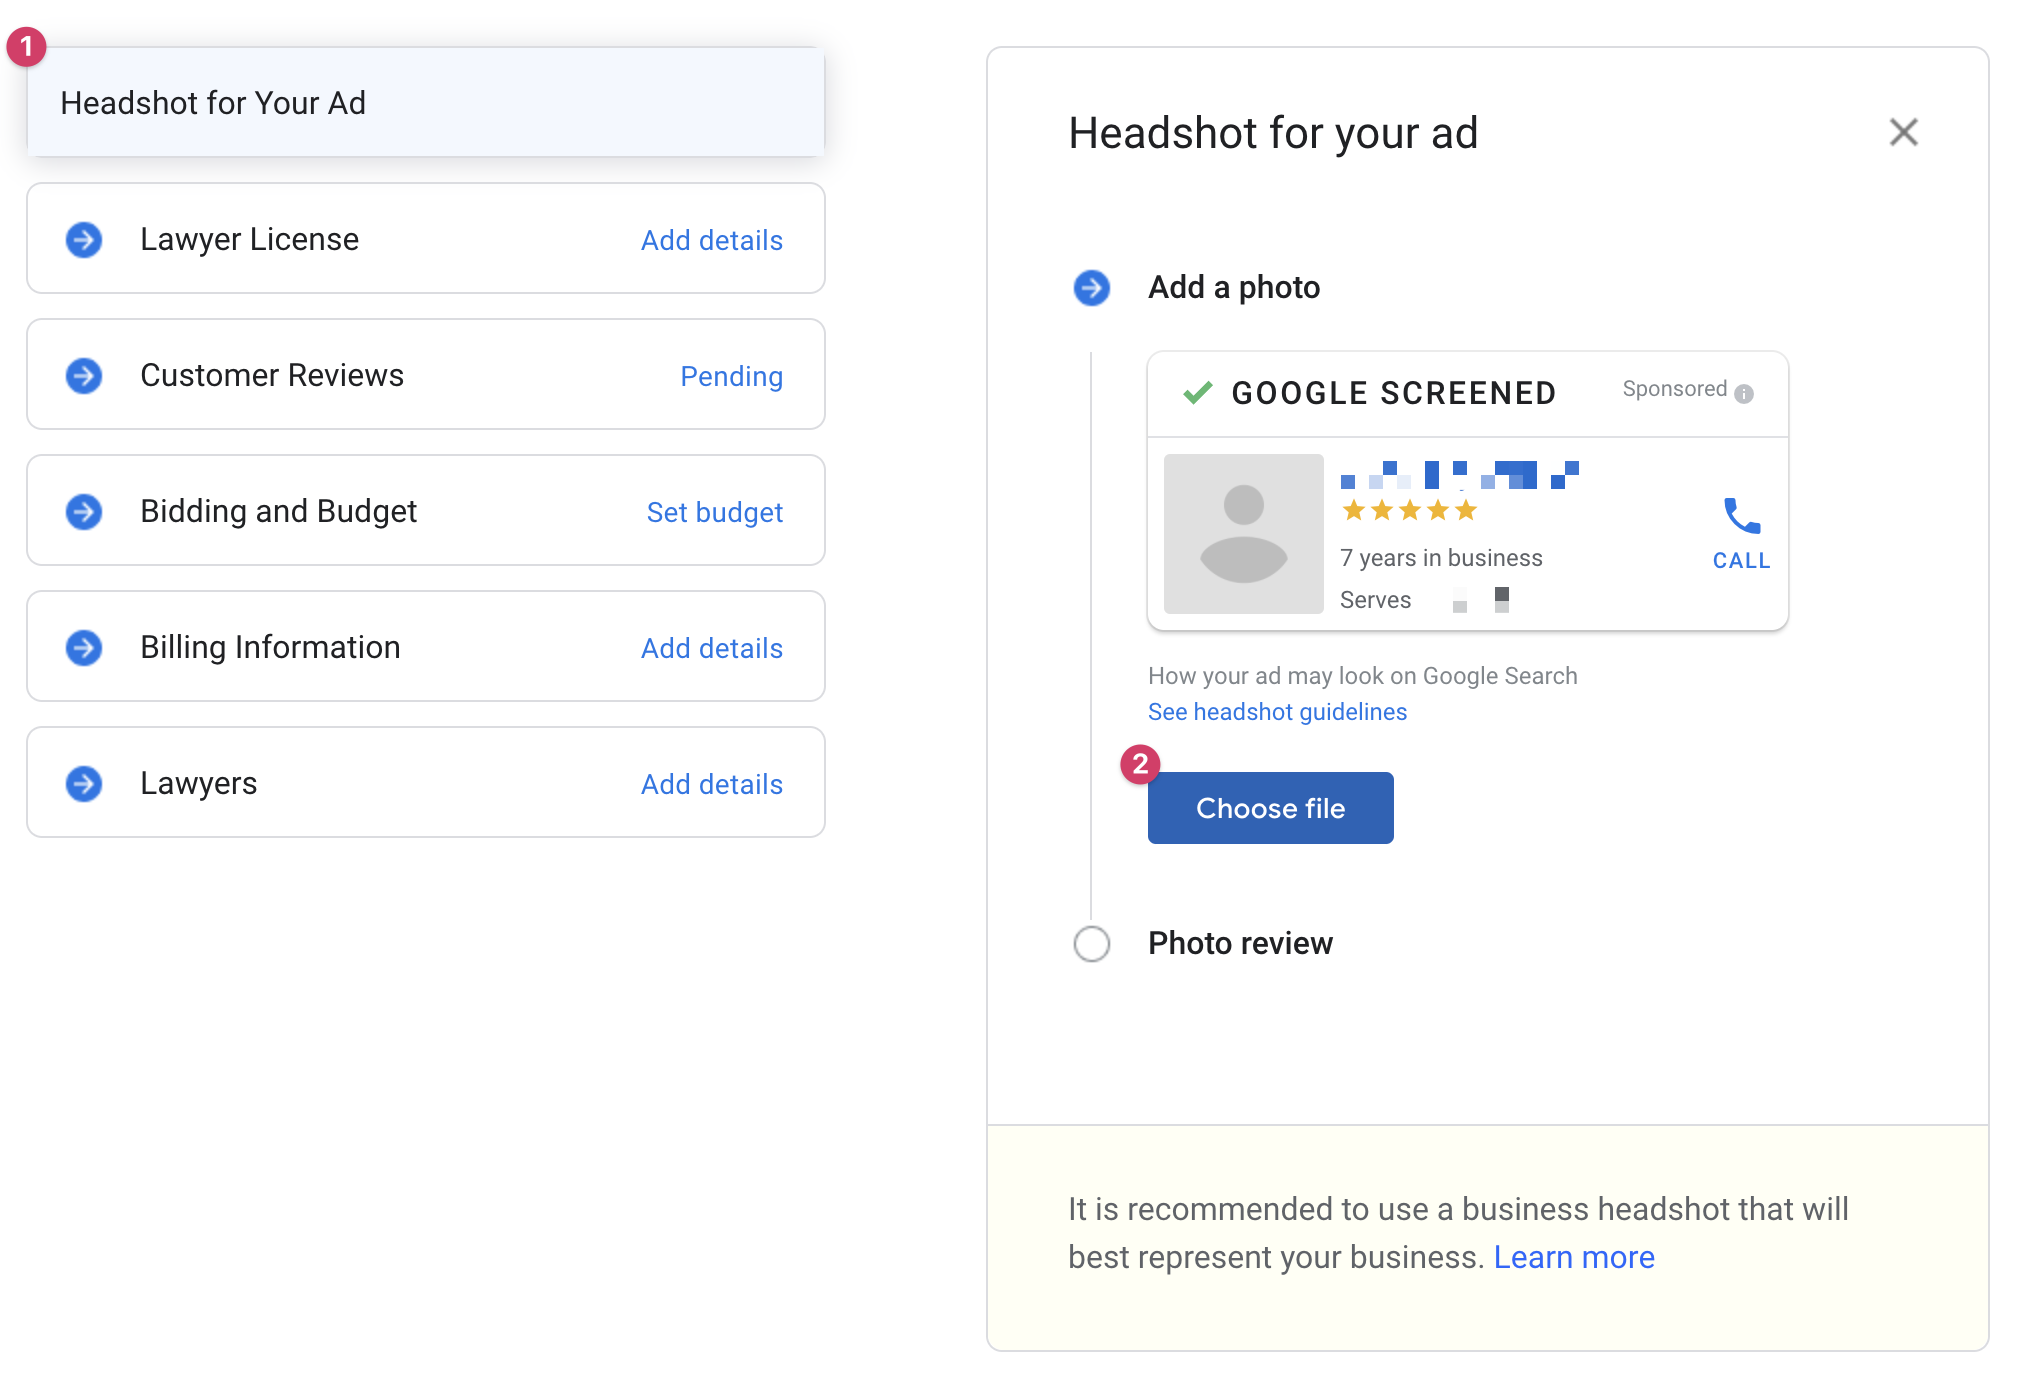Screen dimensions: 2026x1392
Task: Click the Bidding and Budget arrow icon
Action: pos(84,512)
